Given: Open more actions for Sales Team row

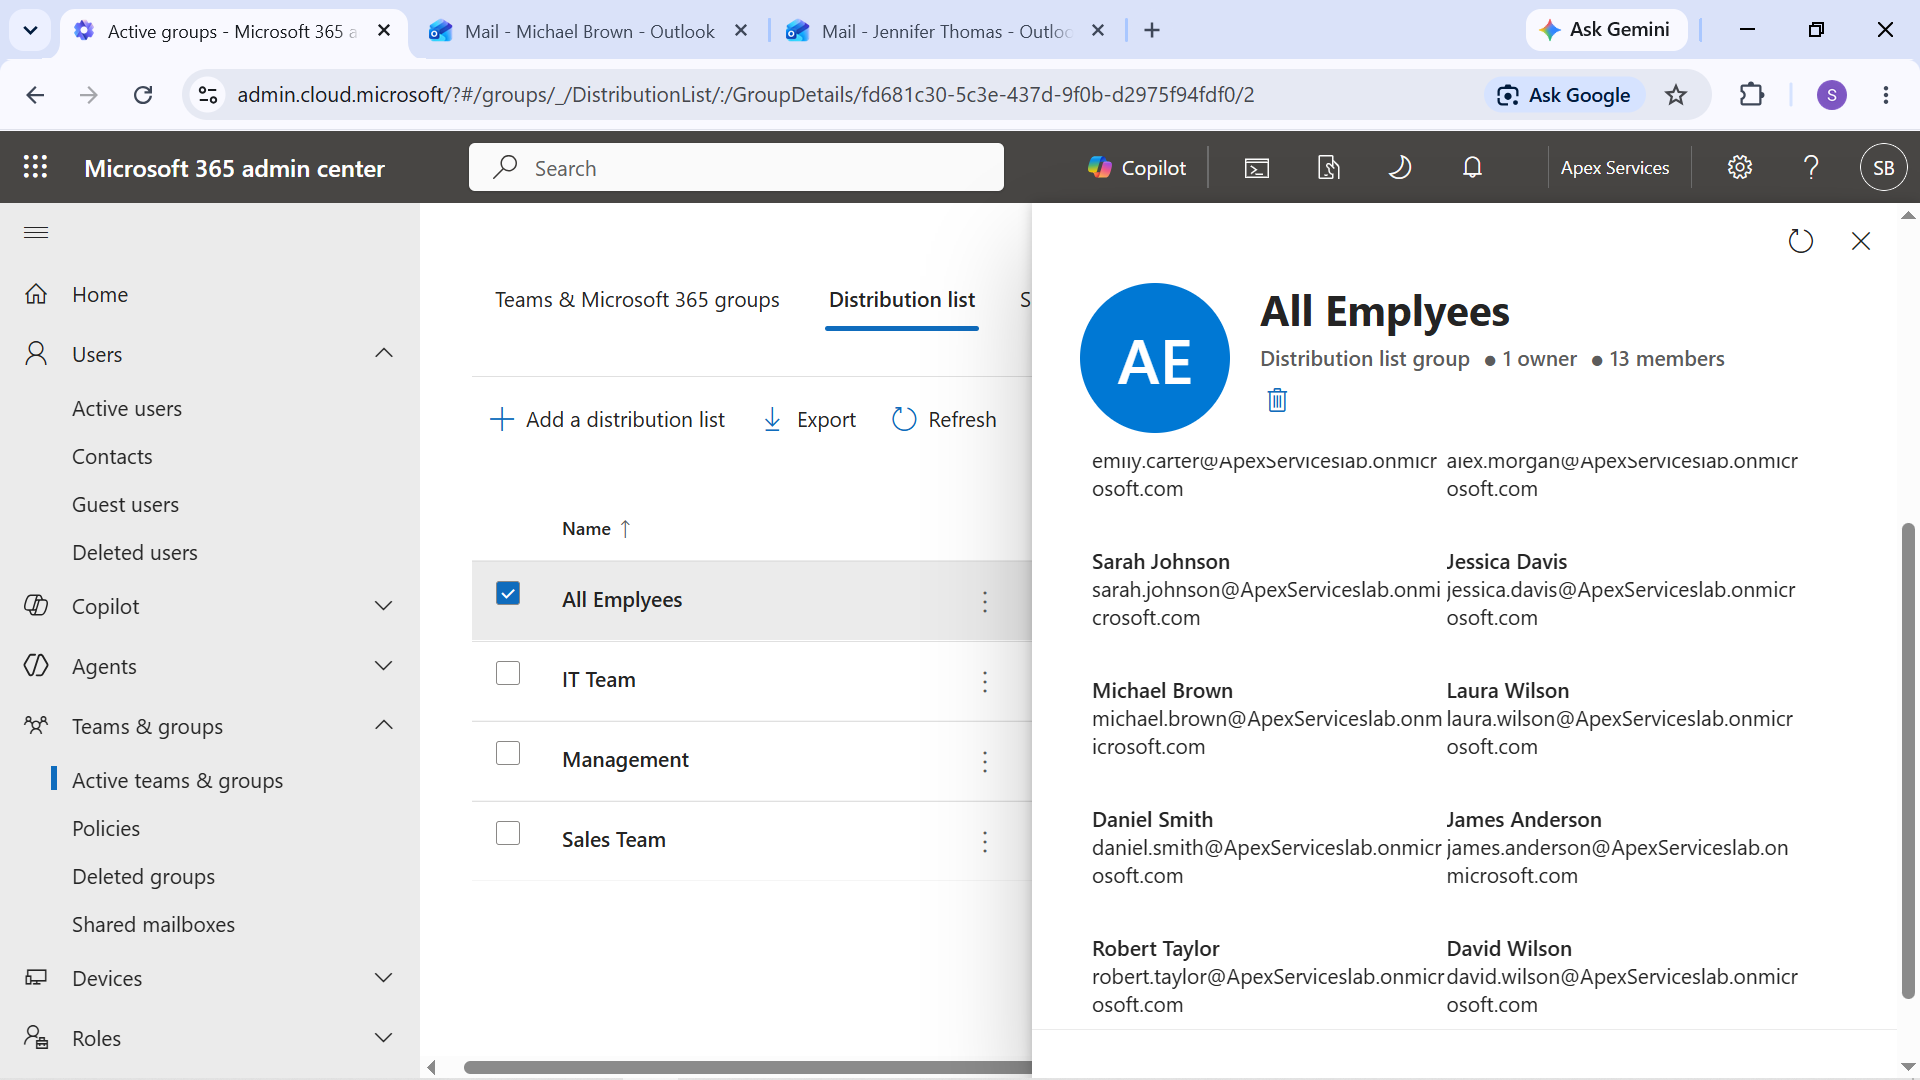Looking at the screenshot, I should tap(985, 841).
